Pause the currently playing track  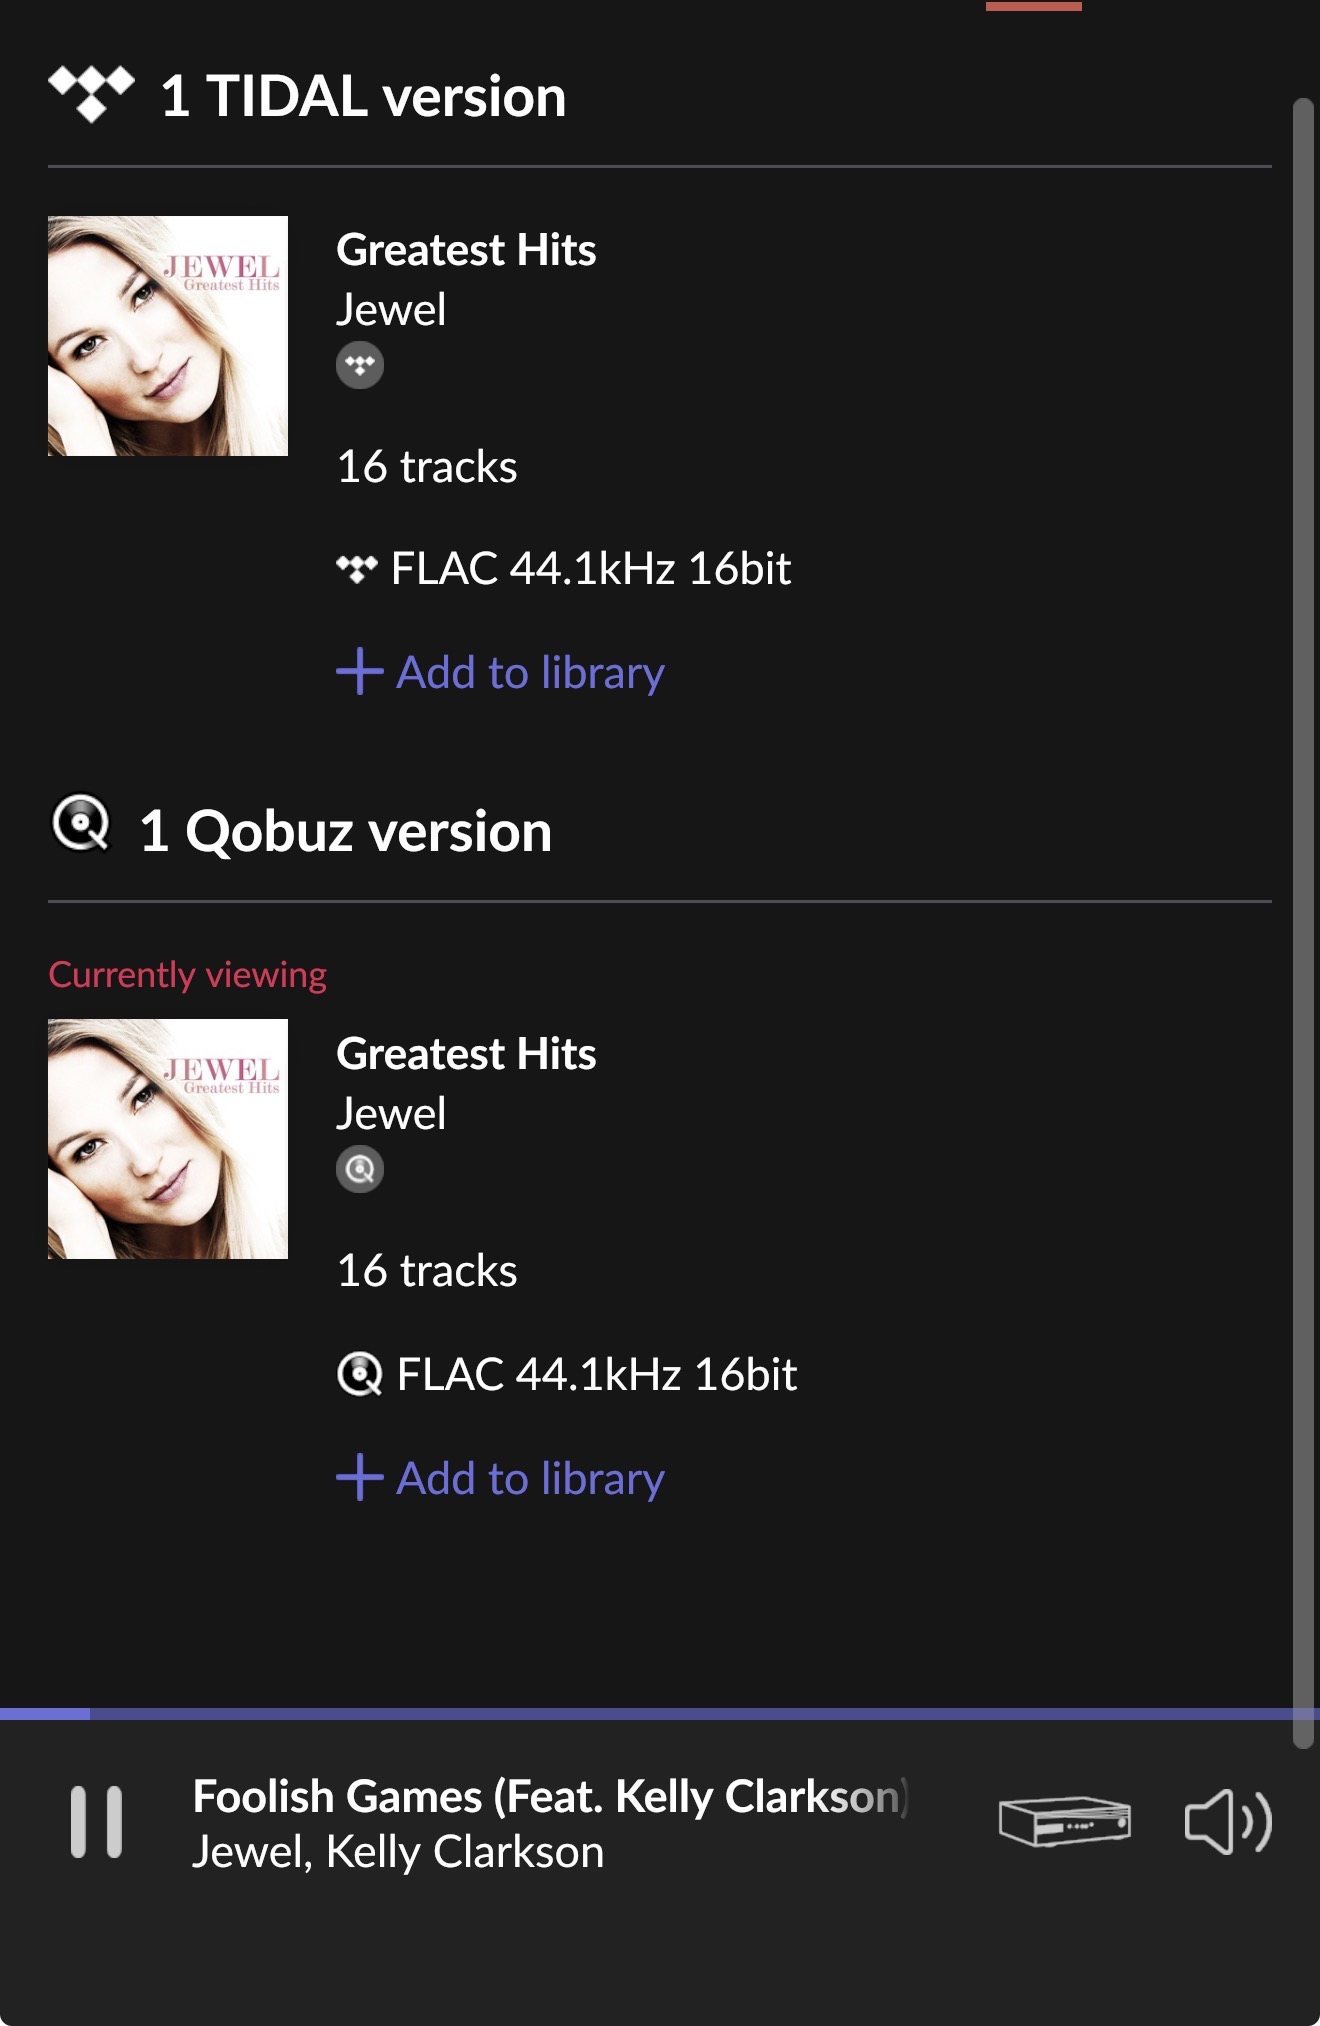point(96,1822)
